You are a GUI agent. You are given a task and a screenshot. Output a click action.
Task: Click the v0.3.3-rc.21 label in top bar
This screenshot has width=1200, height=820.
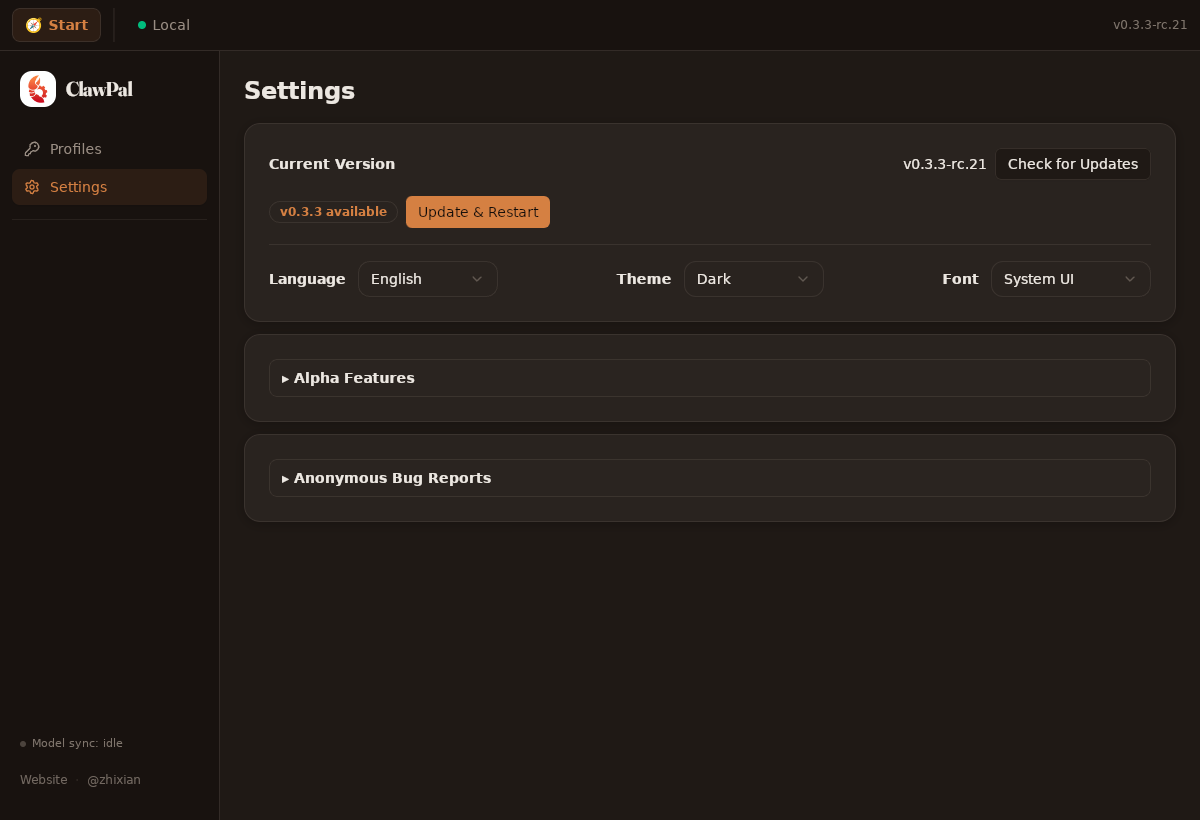tap(1150, 25)
